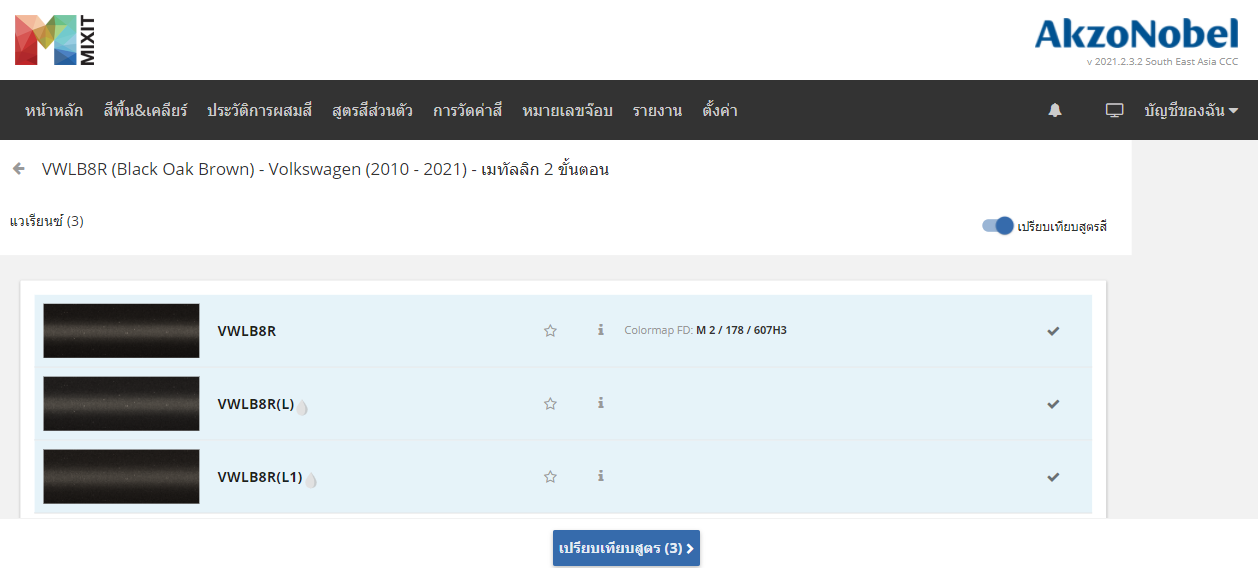Image resolution: width=1258 pixels, height=568 pixels.
Task: Open the ตั้งค่า settings menu
Action: [720, 110]
